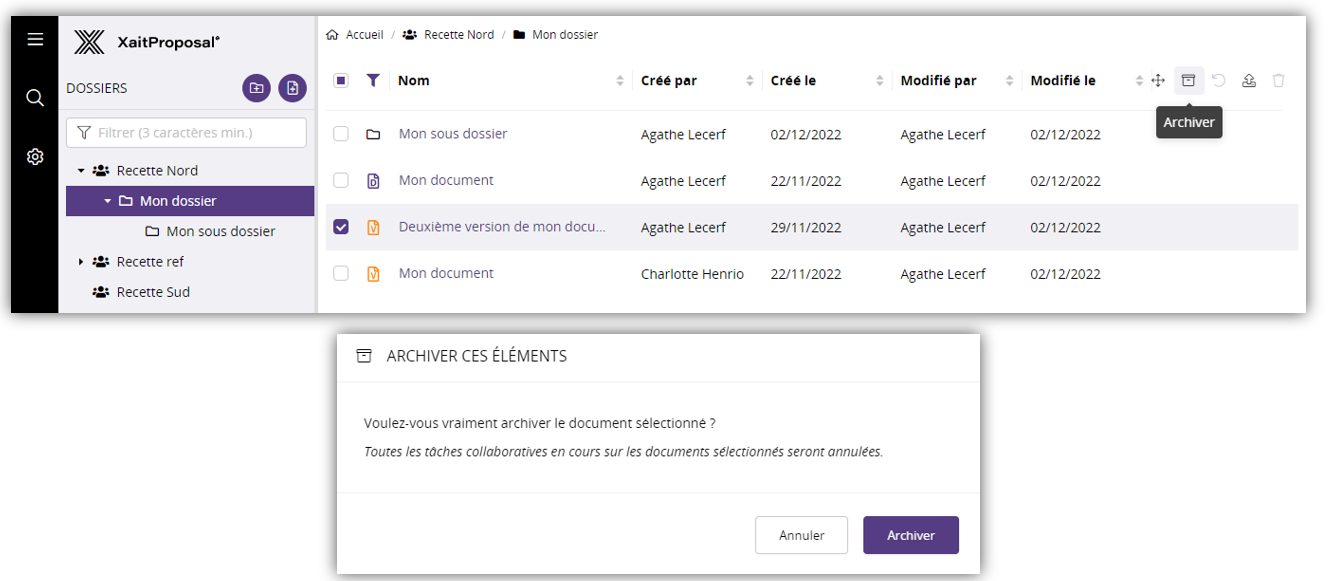1335x581 pixels.
Task: Click the export icon in the toolbar
Action: (x=1249, y=81)
